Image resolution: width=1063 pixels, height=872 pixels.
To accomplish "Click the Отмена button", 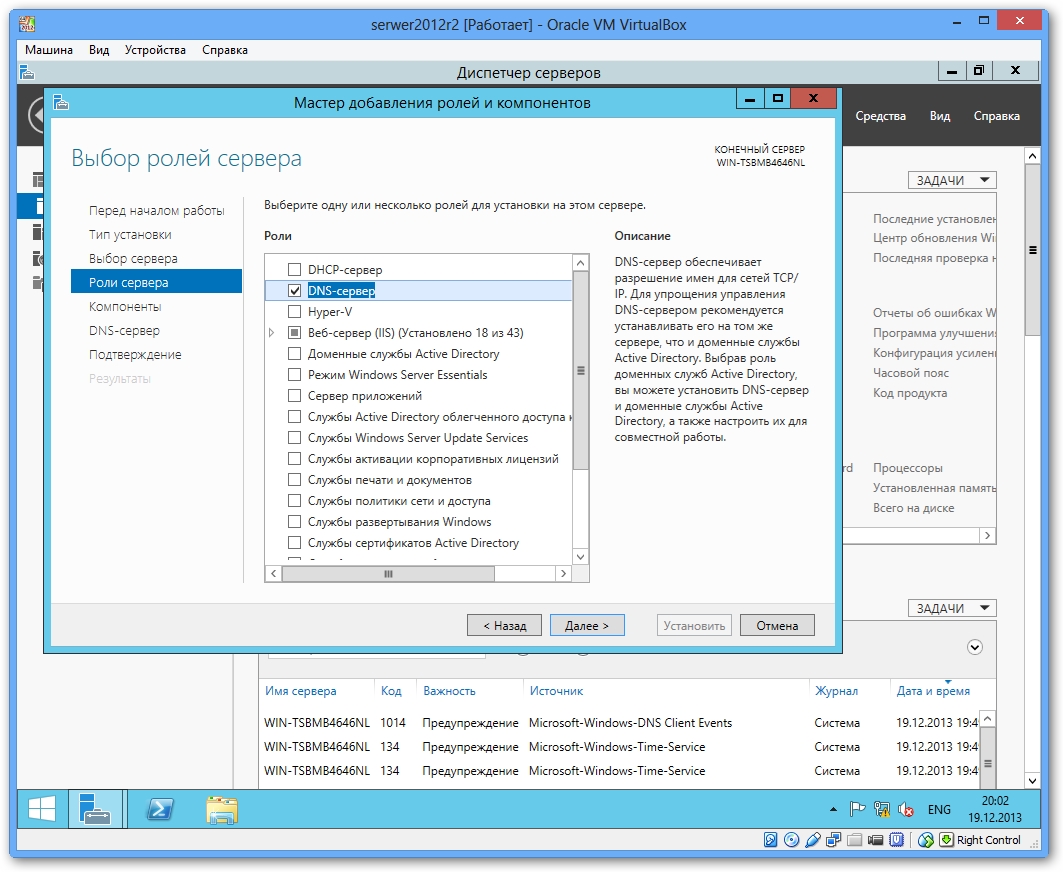I will (x=777, y=625).
